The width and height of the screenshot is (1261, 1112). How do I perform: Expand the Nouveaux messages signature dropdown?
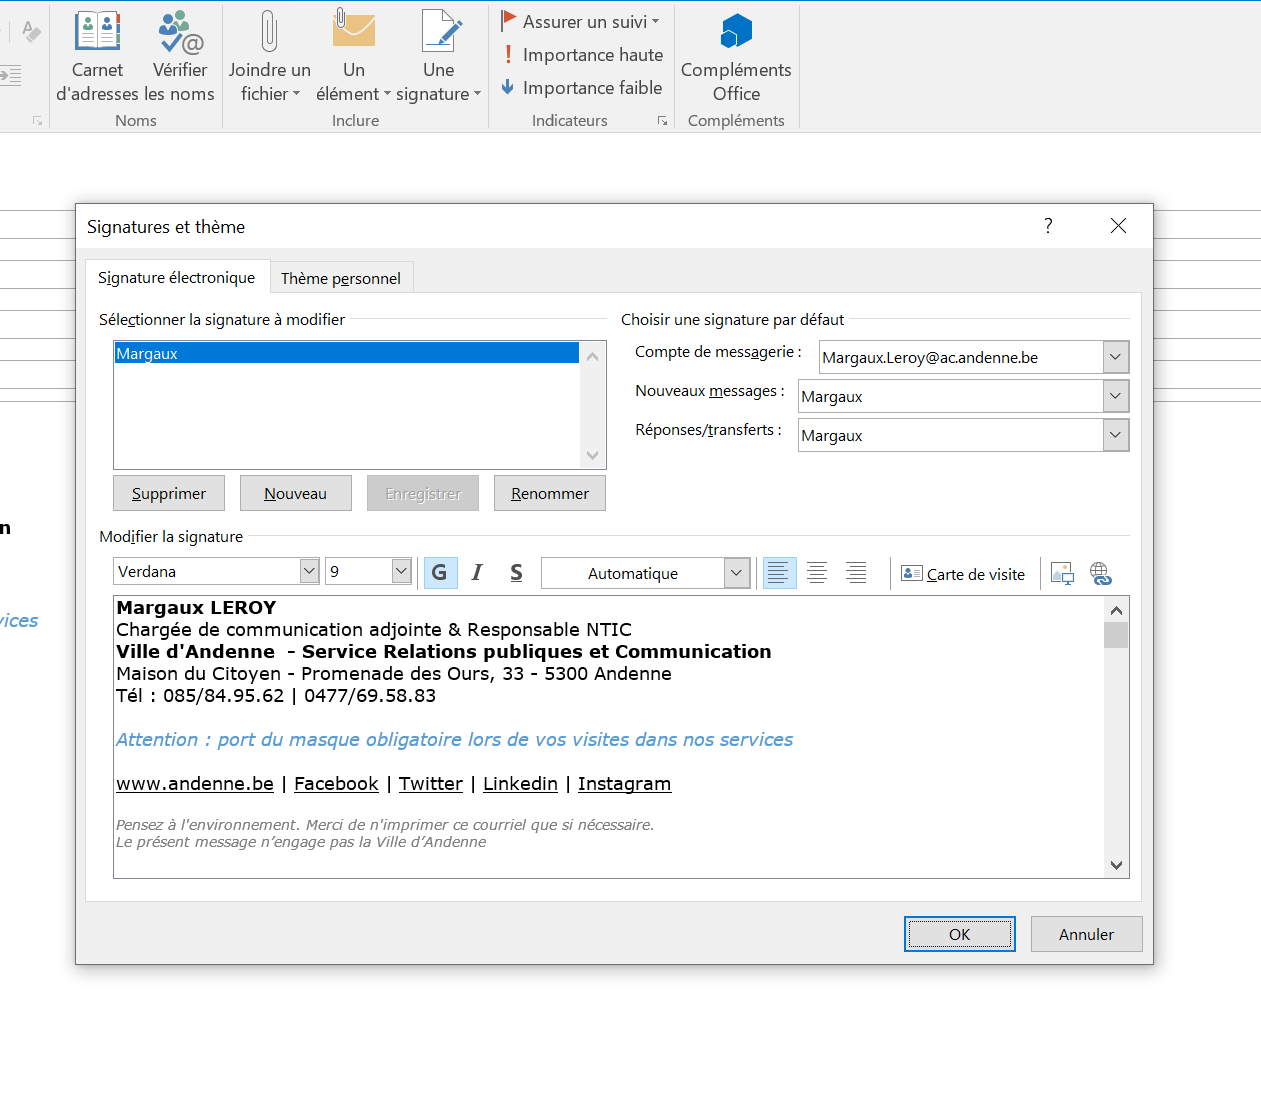click(1116, 396)
